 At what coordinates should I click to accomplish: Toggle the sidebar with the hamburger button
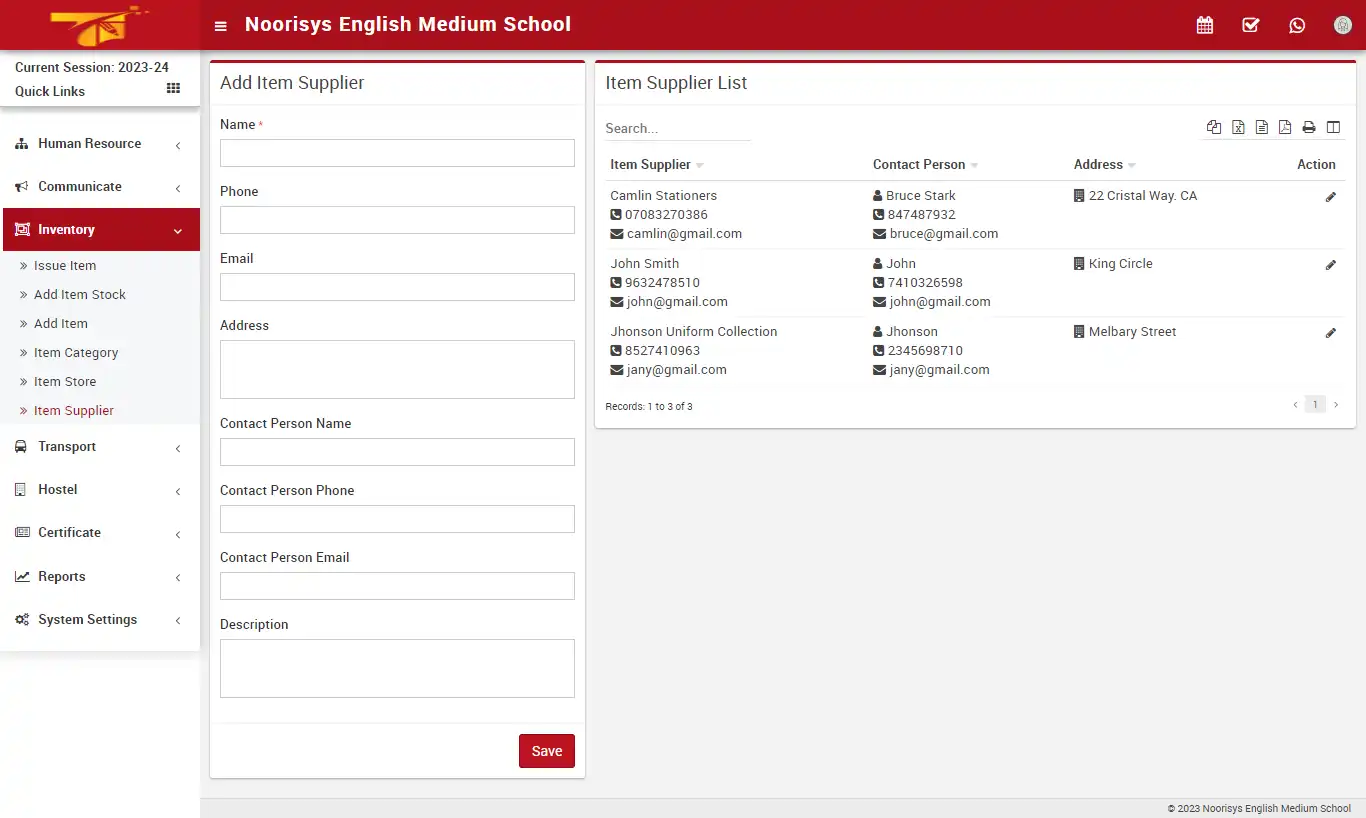coord(220,25)
